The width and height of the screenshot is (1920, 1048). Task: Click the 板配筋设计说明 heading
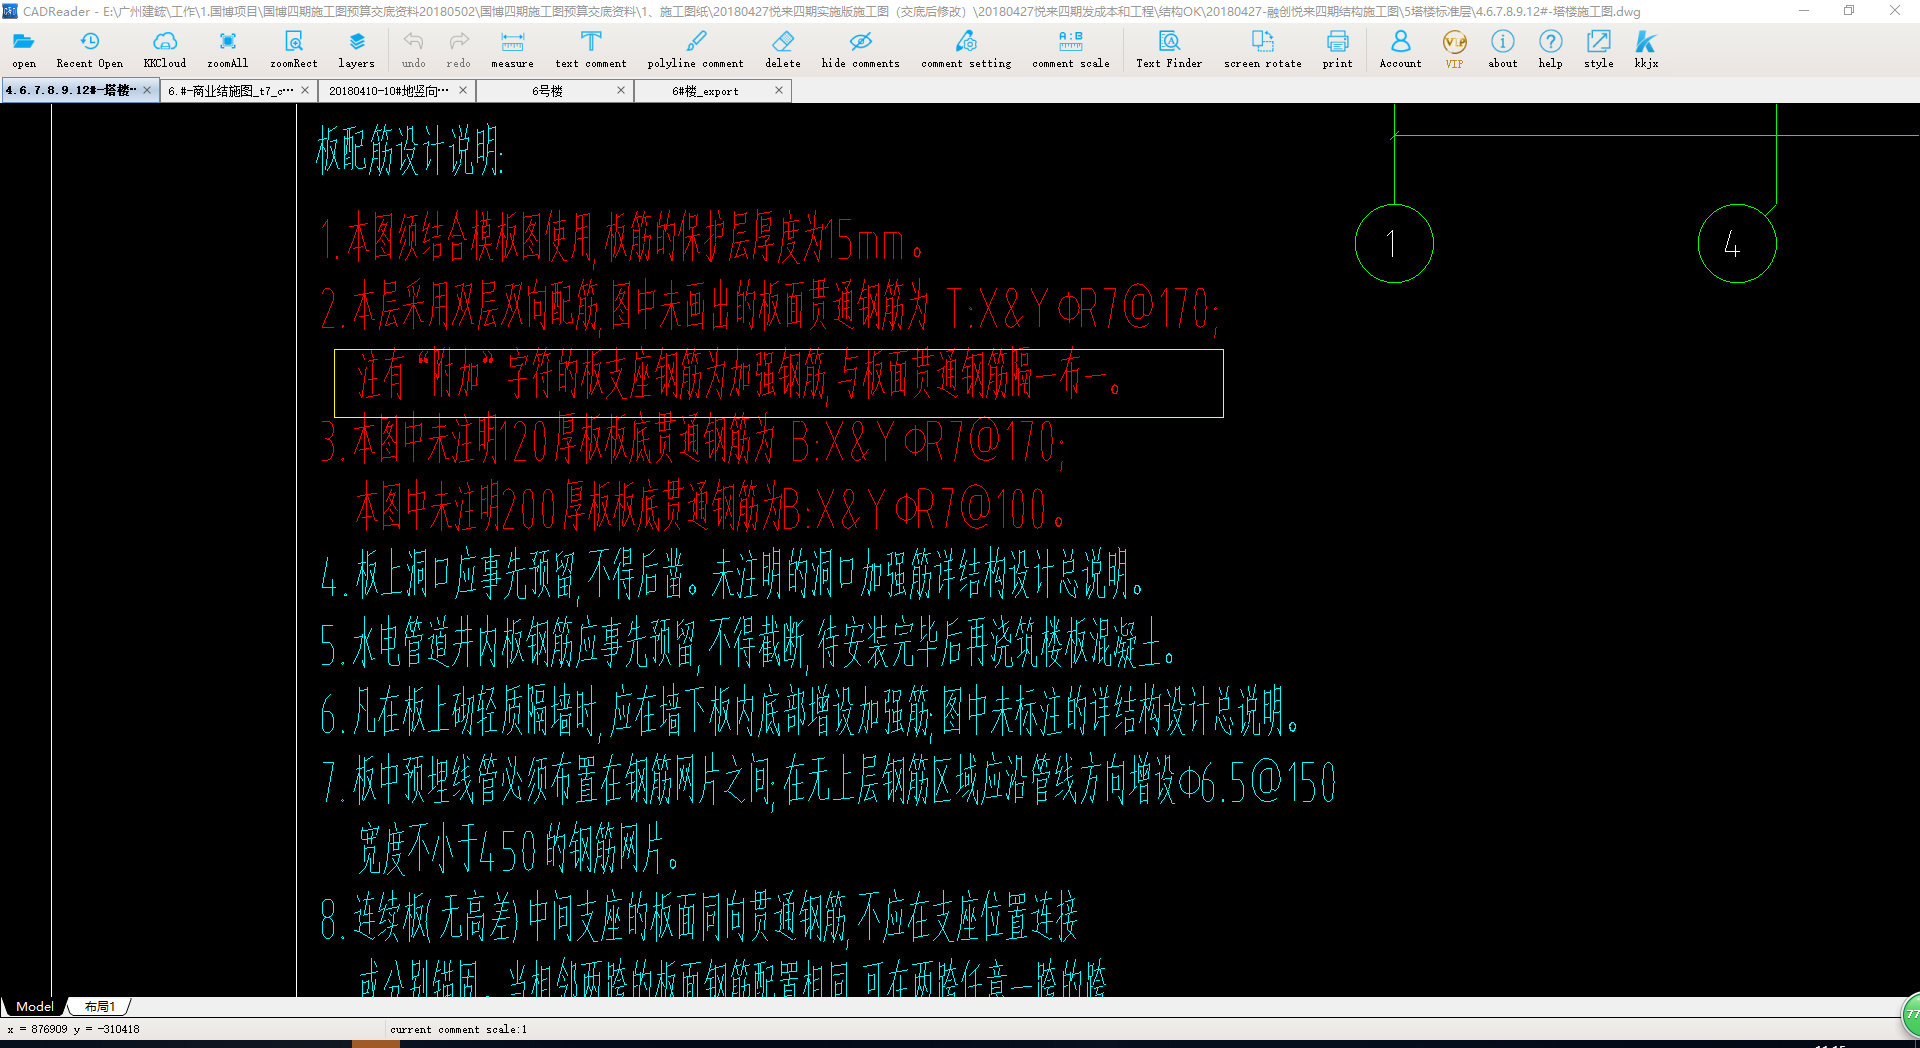point(410,151)
